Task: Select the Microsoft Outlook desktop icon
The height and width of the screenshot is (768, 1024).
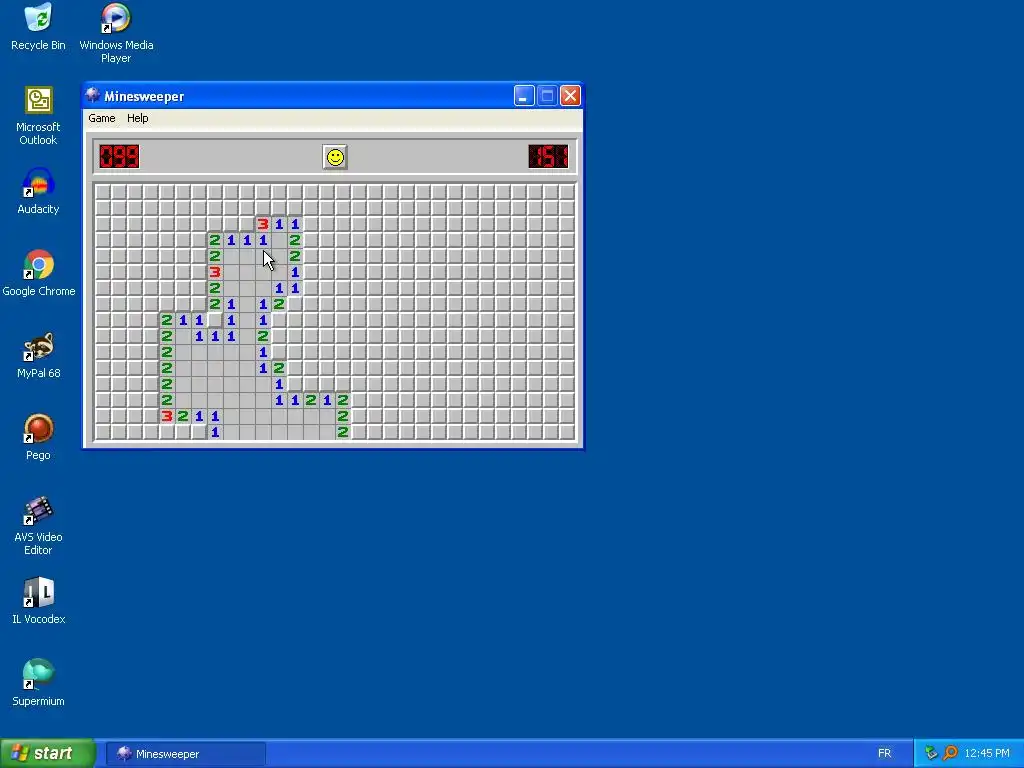Action: point(38,116)
